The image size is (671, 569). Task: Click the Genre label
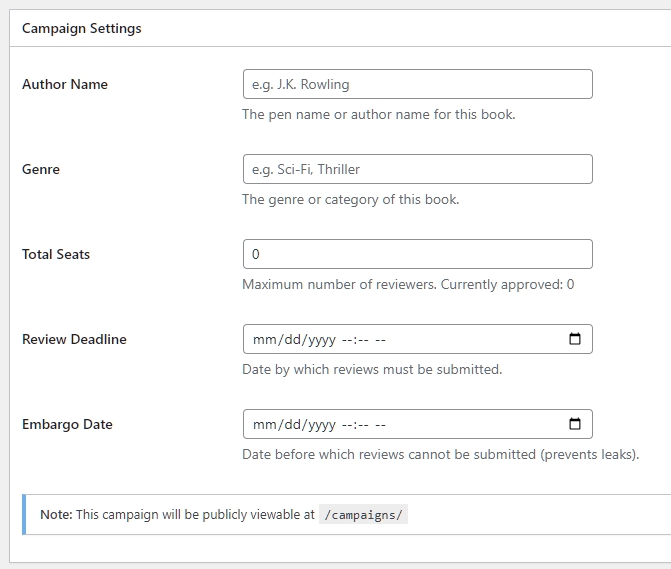41,169
